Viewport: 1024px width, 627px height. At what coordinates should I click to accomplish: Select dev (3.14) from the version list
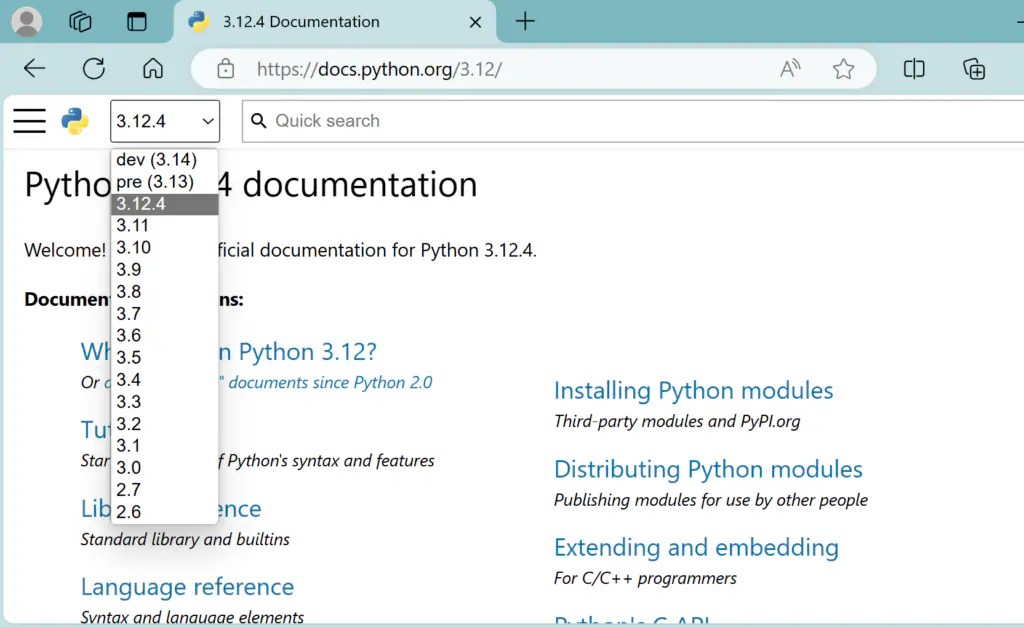(x=156, y=160)
